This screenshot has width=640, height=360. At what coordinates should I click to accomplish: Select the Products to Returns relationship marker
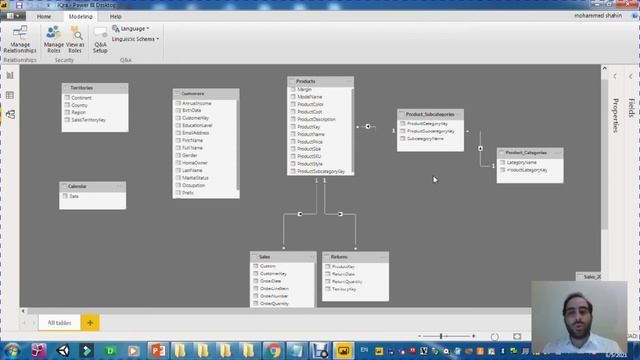pyautogui.click(x=340, y=214)
